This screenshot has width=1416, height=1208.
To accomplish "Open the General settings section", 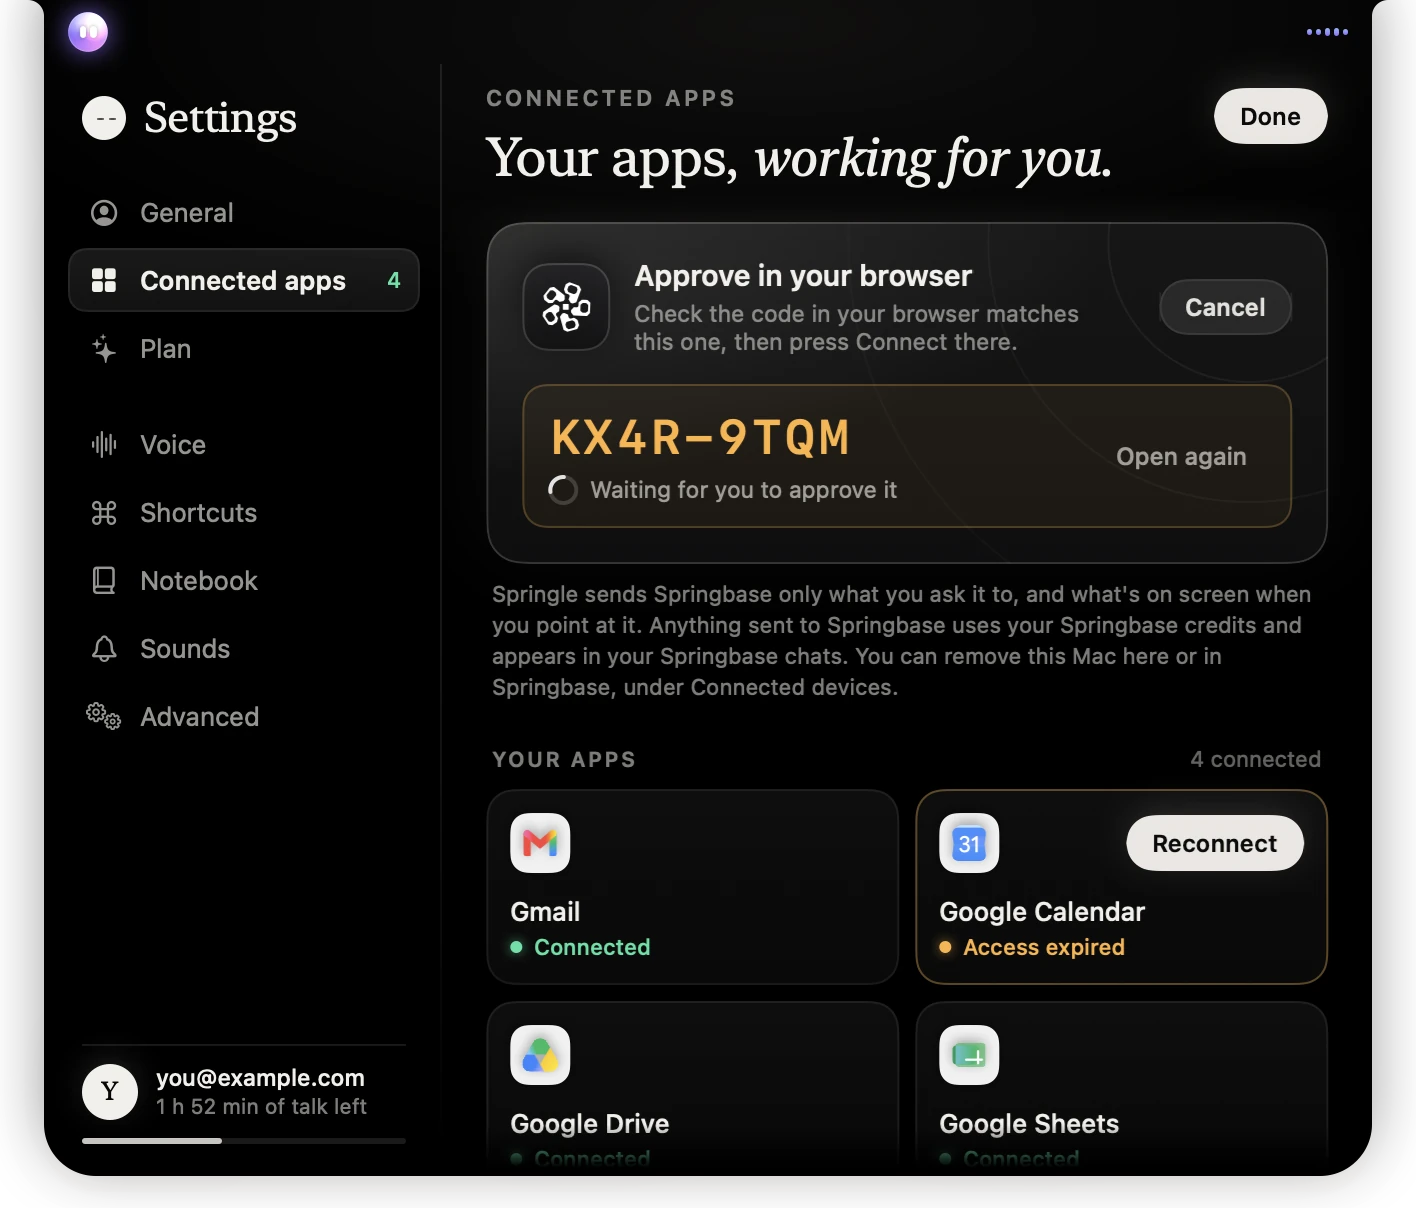I will (244, 213).
